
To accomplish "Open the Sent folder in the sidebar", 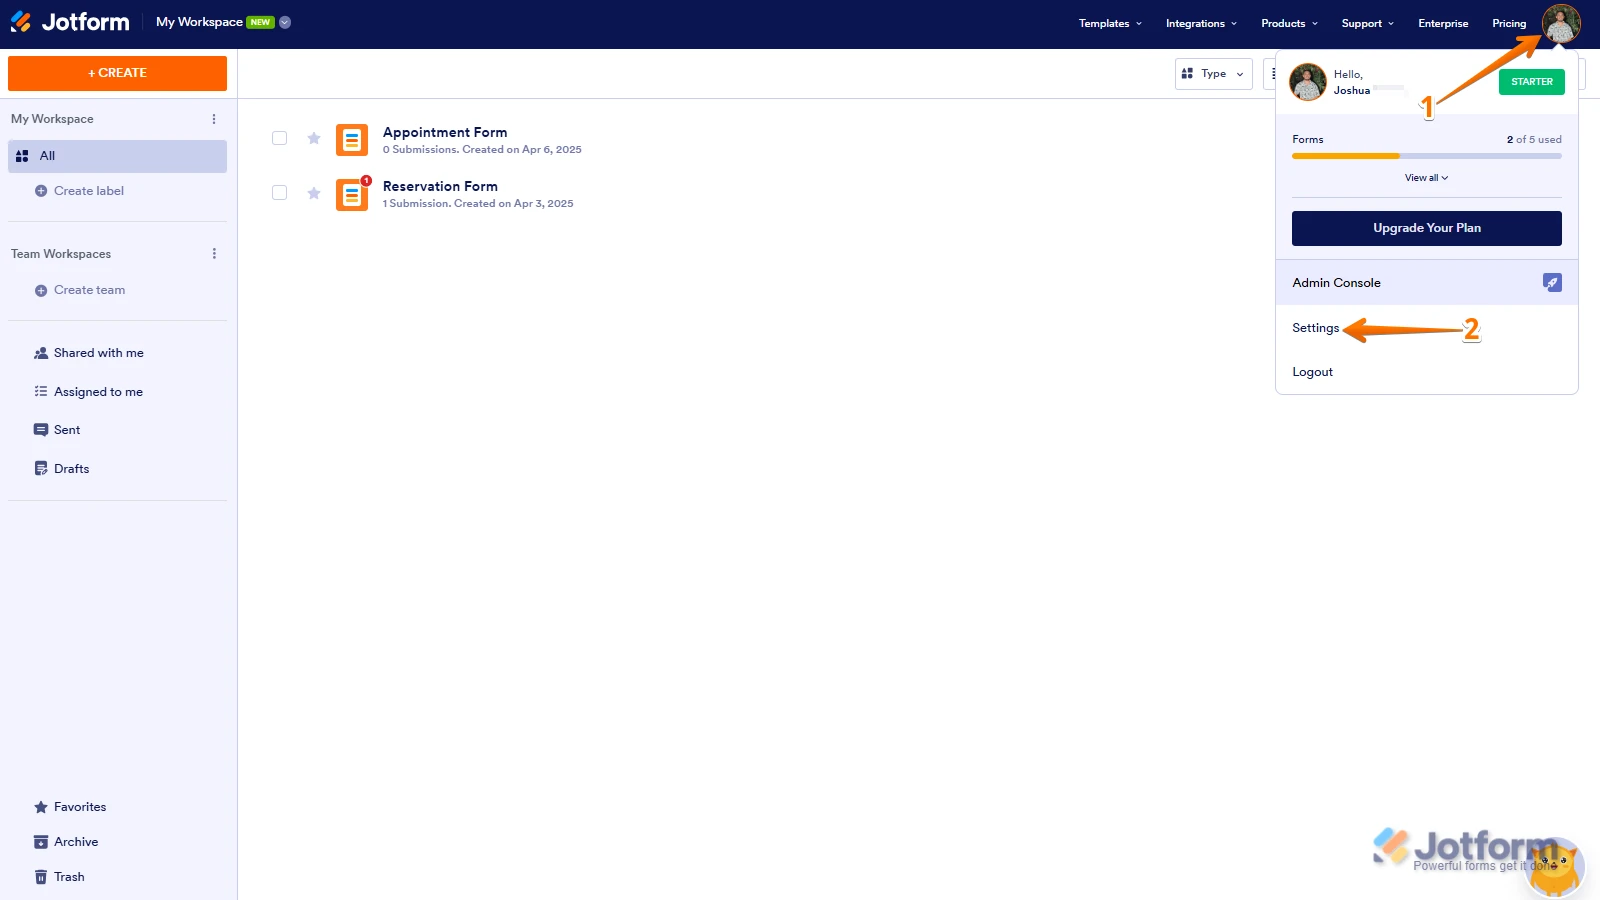I will pos(67,429).
